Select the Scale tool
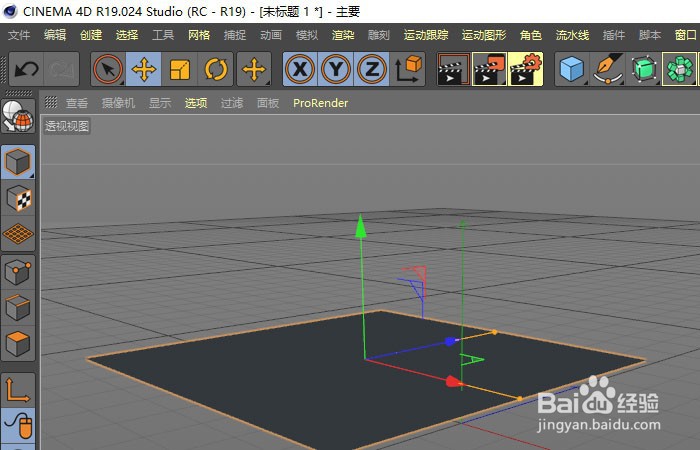The image size is (700, 450). coord(179,69)
